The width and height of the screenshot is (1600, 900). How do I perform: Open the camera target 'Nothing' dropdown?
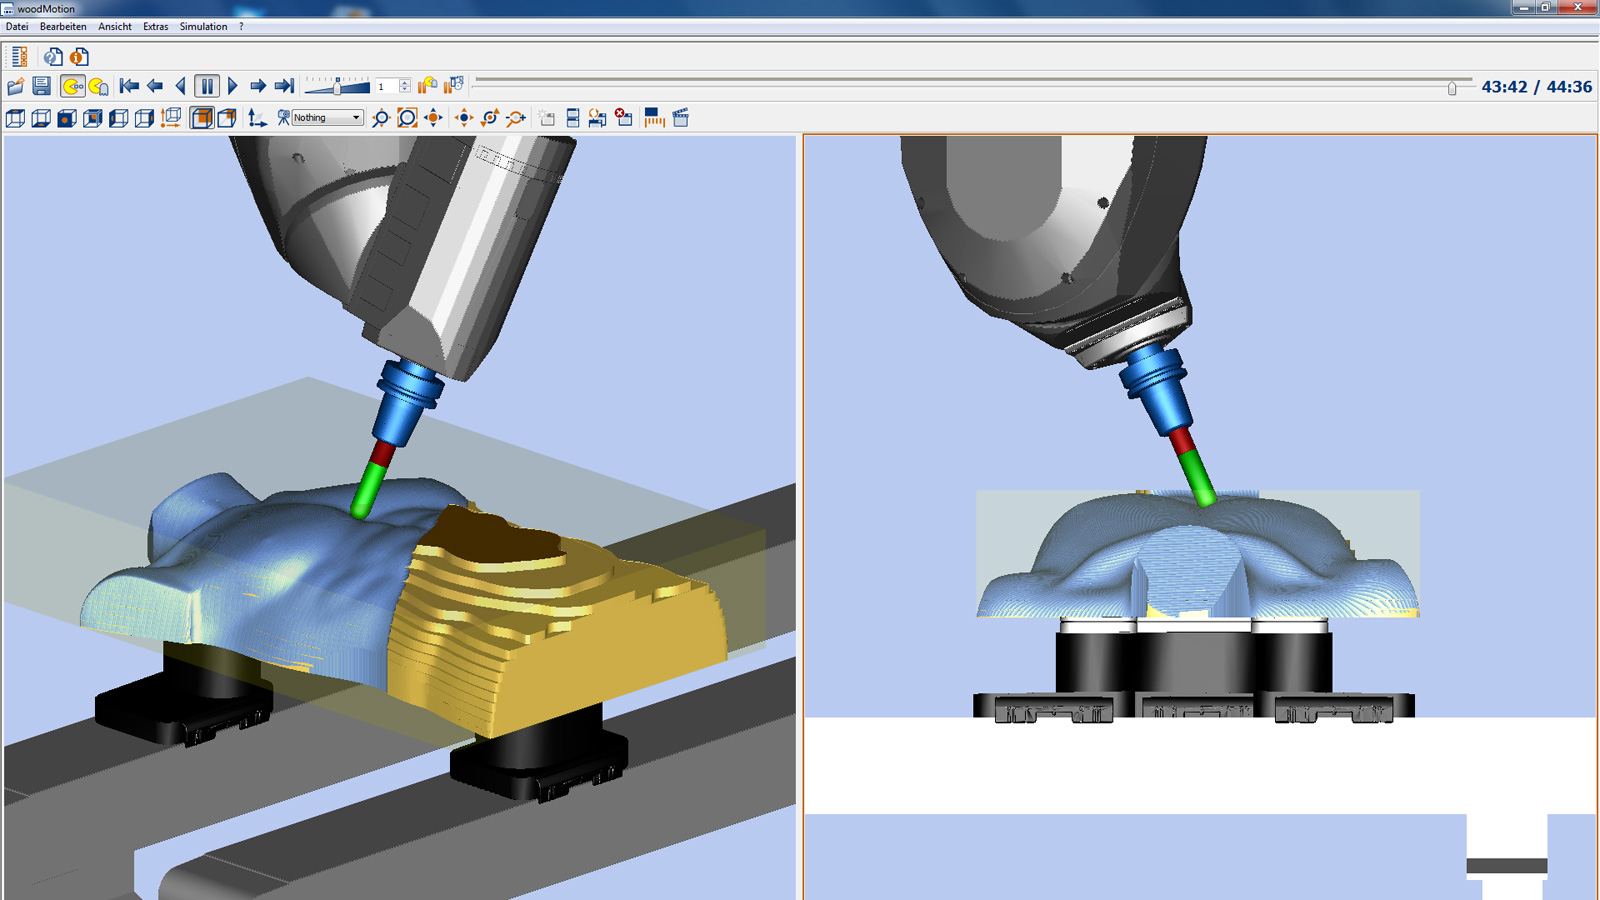tap(327, 118)
